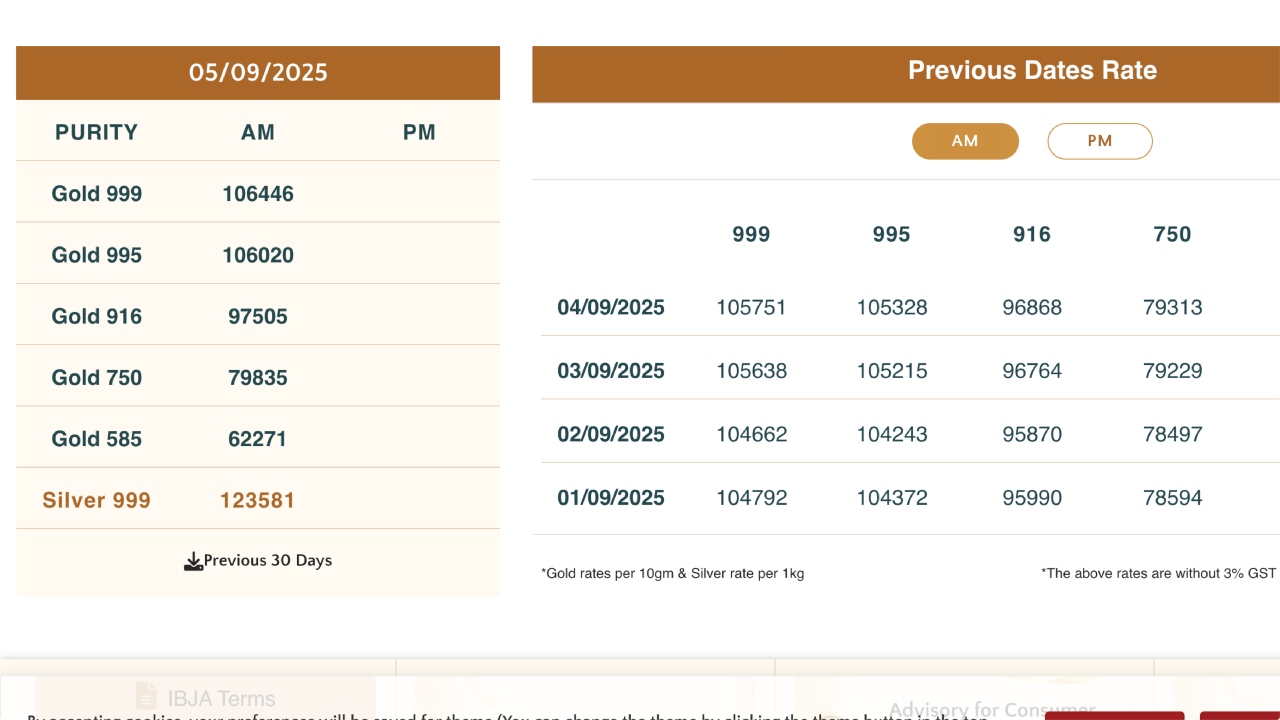Viewport: 1280px width, 720px height.
Task: Open the IBJA Terms link text
Action: point(221,698)
